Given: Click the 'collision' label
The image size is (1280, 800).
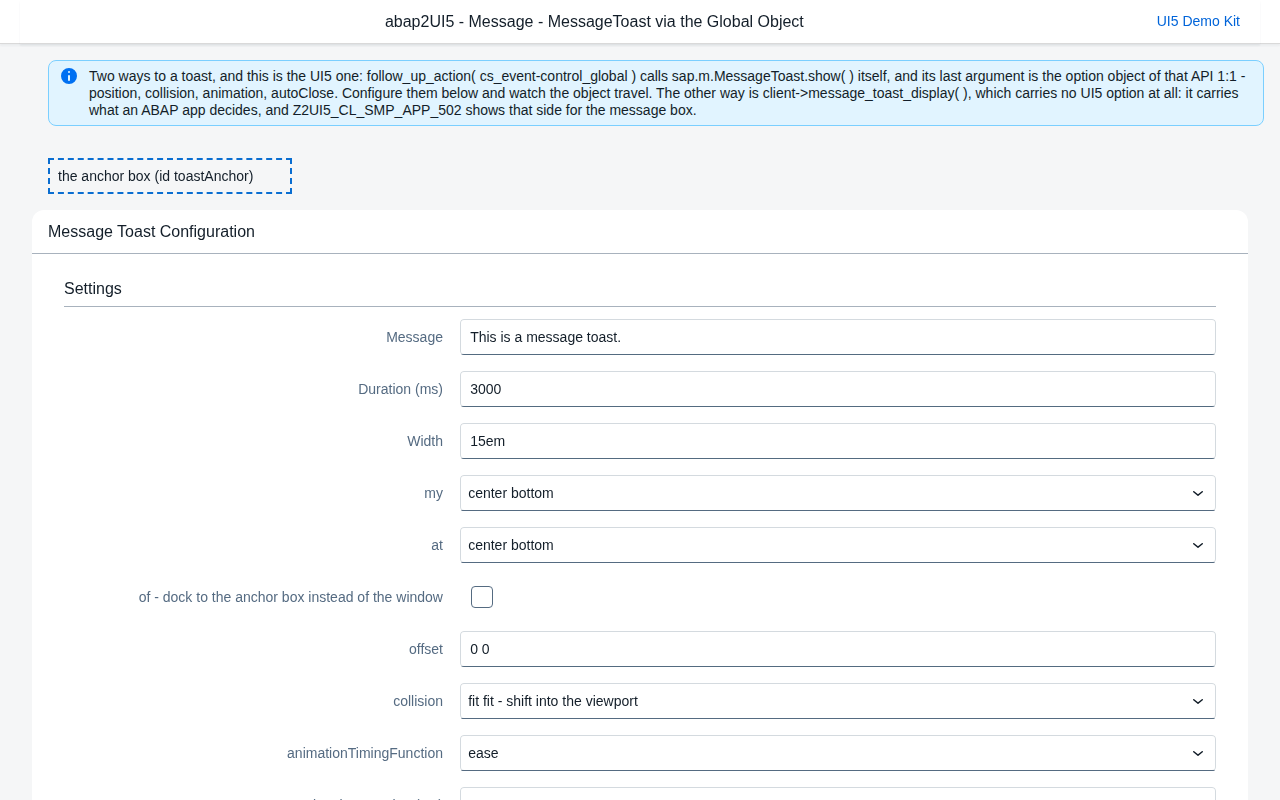Looking at the screenshot, I should pyautogui.click(x=418, y=701).
